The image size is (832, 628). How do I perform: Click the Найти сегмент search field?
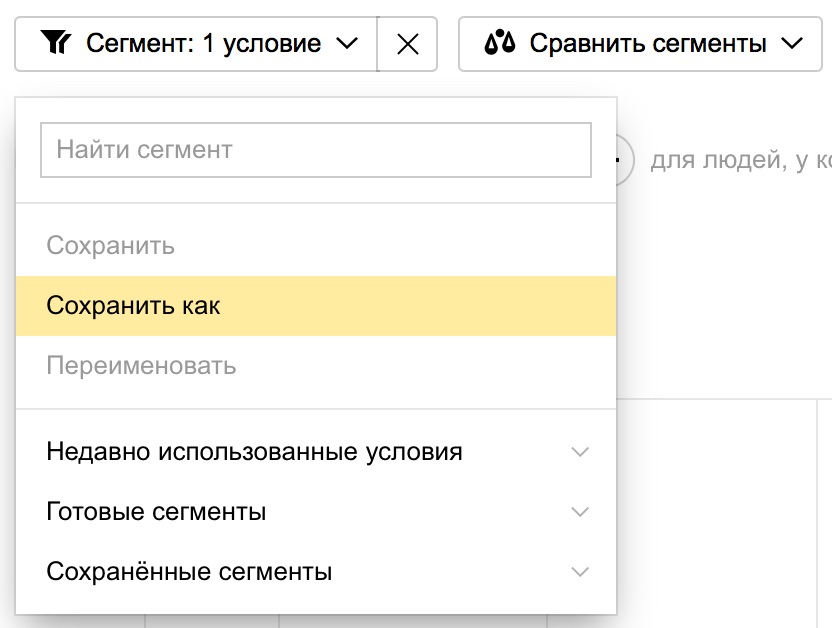316,149
